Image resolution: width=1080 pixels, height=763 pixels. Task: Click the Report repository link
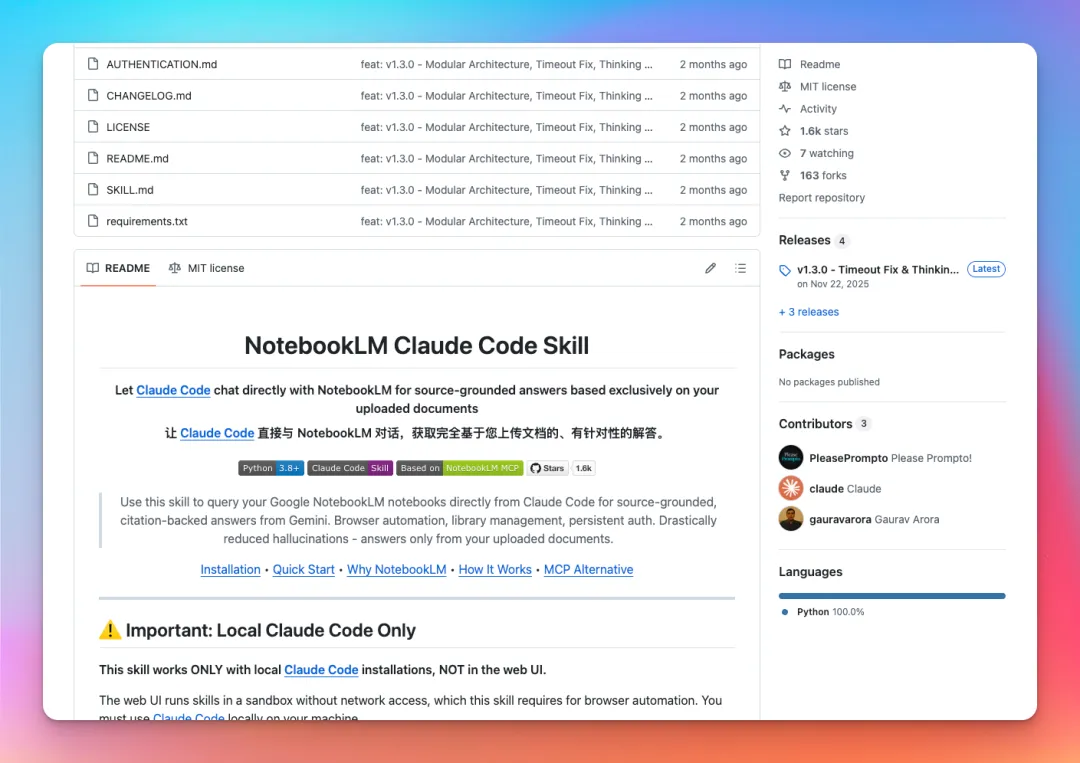point(822,198)
